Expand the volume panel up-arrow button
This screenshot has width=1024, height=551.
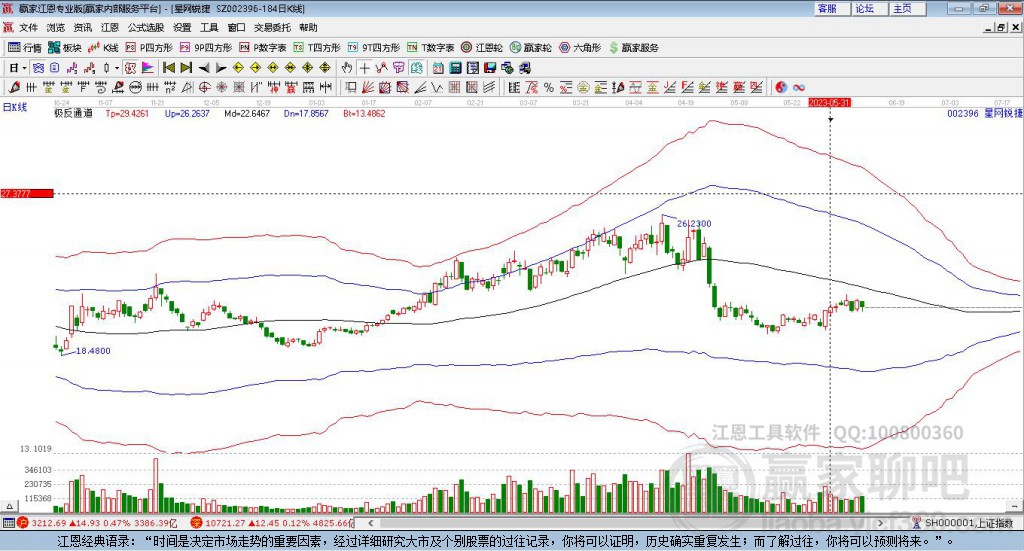[9, 506]
